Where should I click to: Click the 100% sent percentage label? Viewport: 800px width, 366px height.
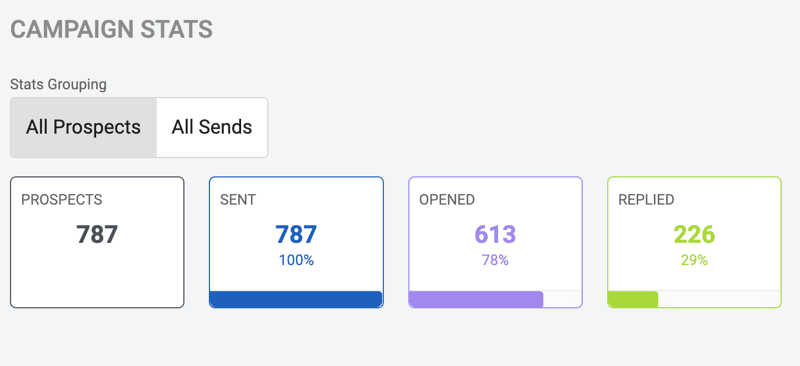tap(296, 260)
